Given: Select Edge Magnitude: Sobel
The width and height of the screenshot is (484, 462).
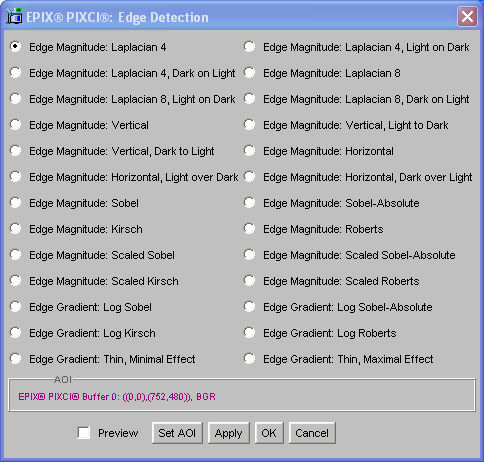Looking at the screenshot, I should pos(16,203).
